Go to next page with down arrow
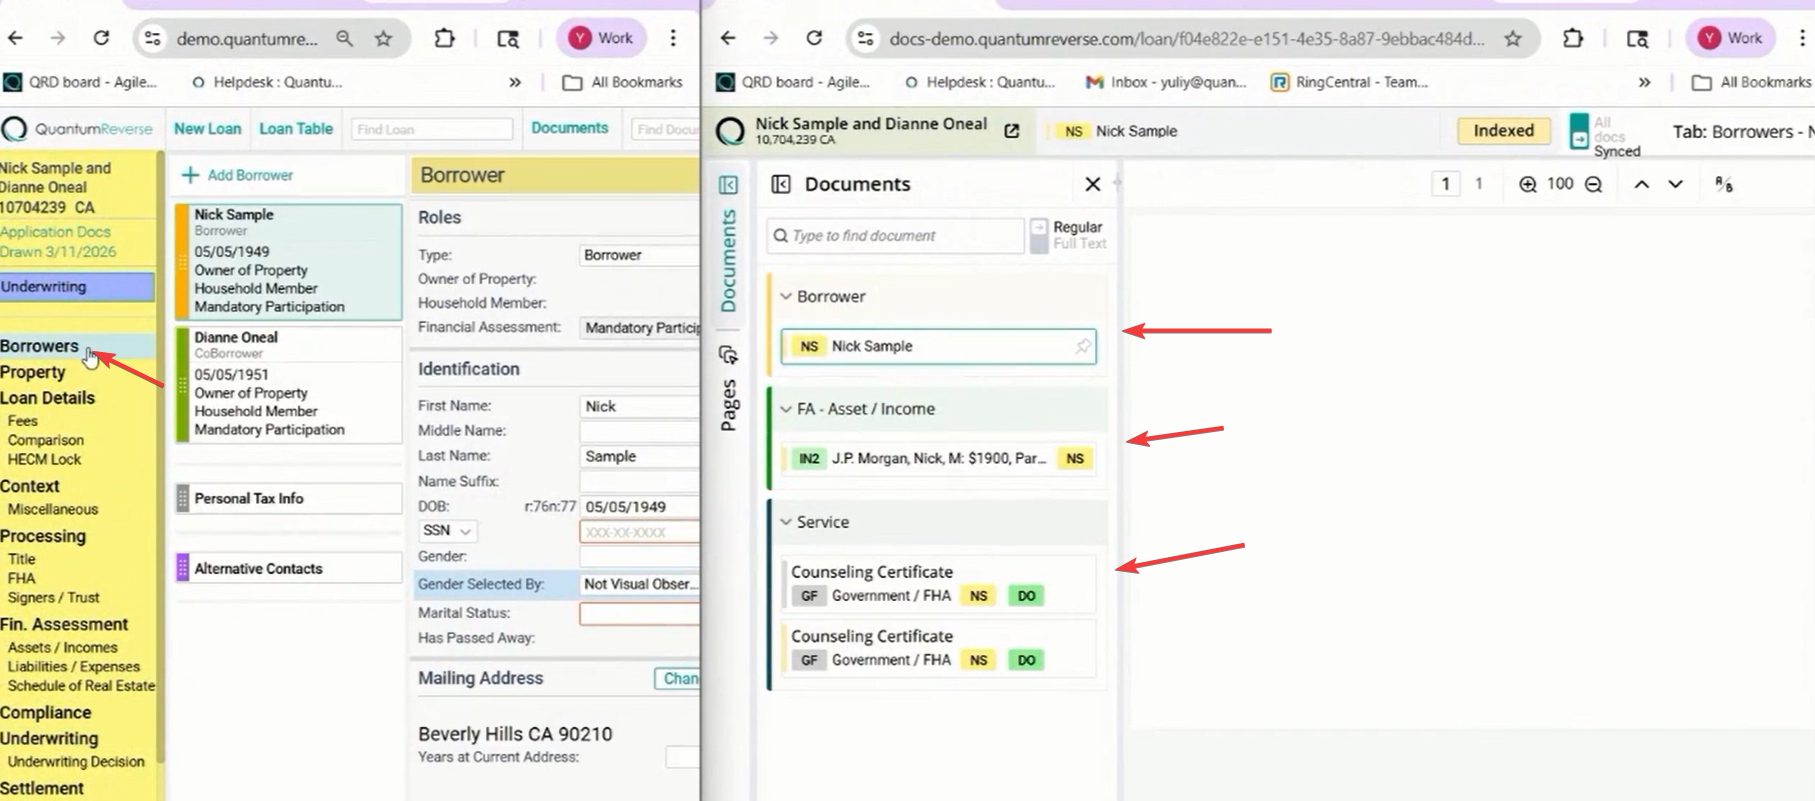Viewport: 1815px width, 801px height. click(1676, 184)
